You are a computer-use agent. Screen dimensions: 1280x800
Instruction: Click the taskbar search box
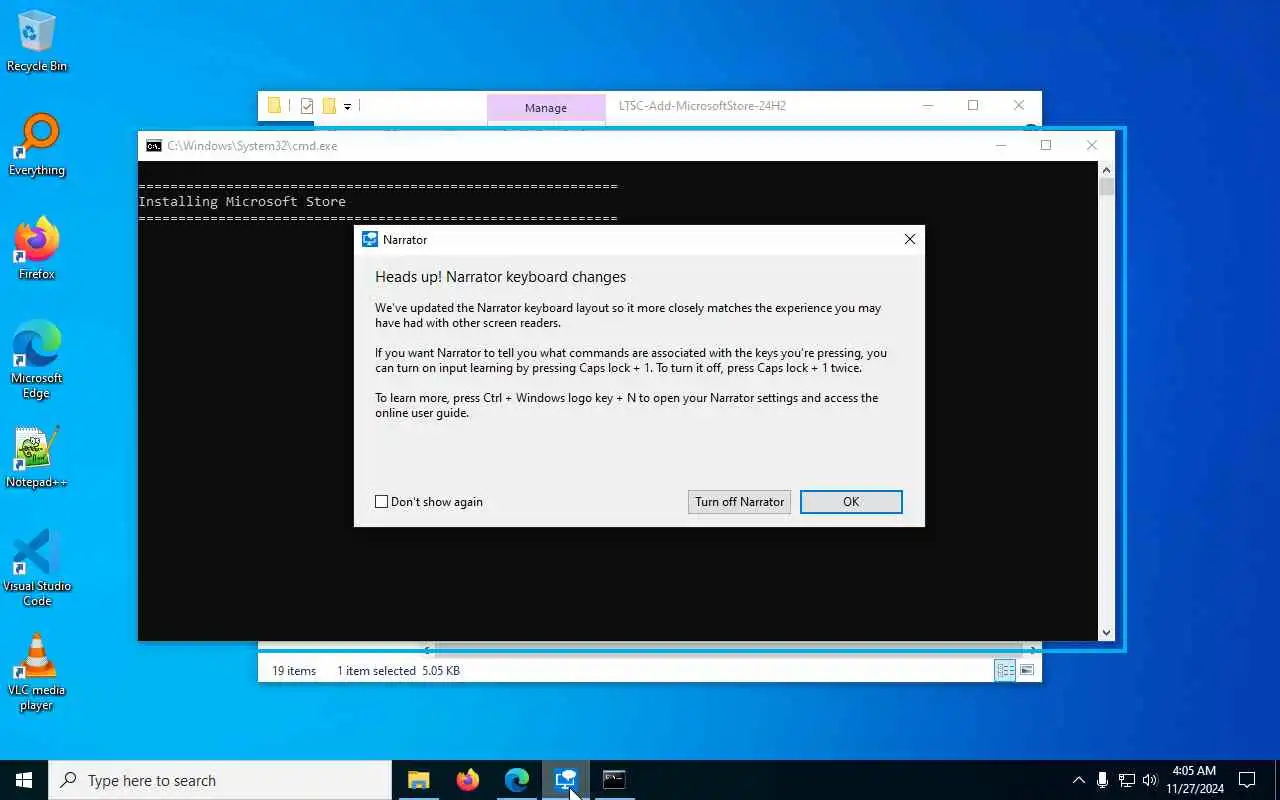point(220,780)
